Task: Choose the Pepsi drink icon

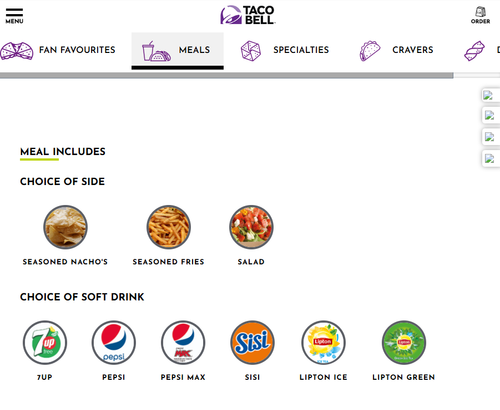Action: (x=114, y=343)
